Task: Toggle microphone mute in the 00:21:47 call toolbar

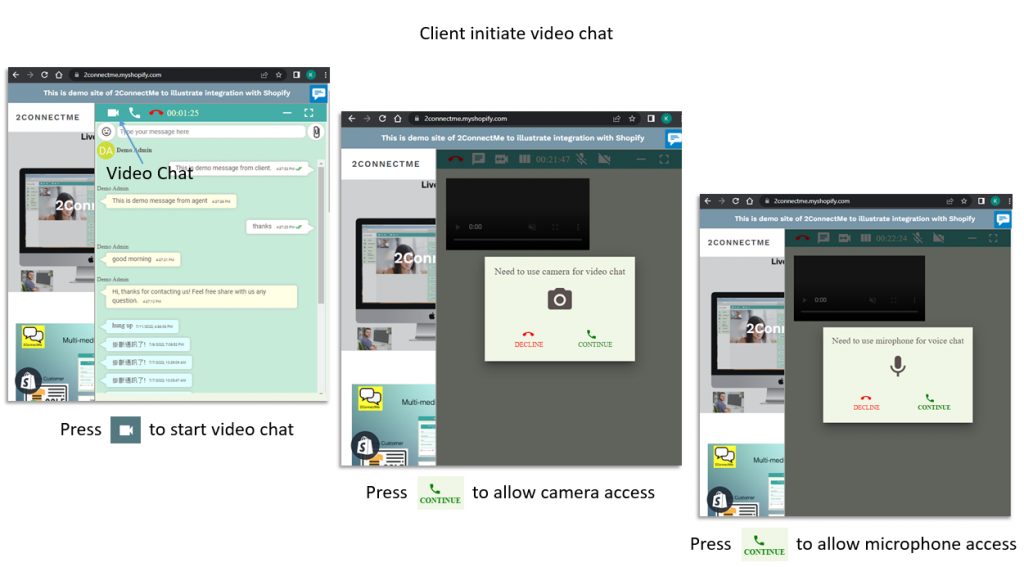Action: (x=581, y=159)
